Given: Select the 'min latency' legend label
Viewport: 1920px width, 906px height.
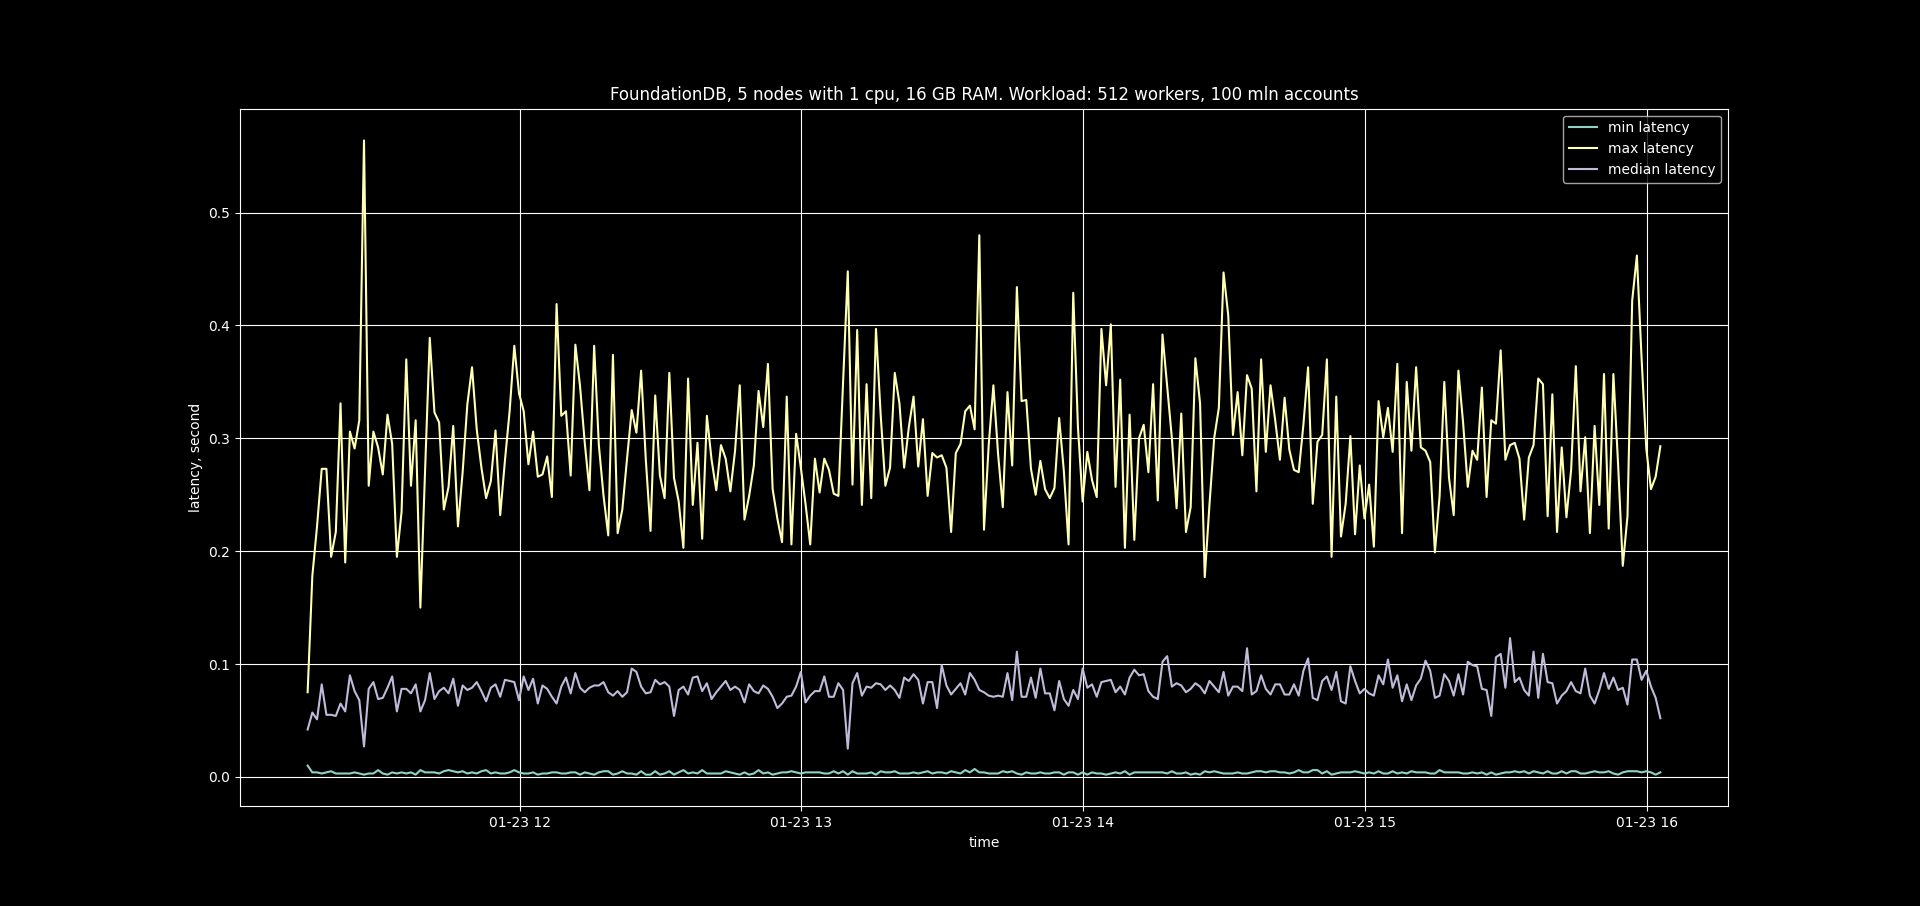Looking at the screenshot, I should (x=1648, y=127).
